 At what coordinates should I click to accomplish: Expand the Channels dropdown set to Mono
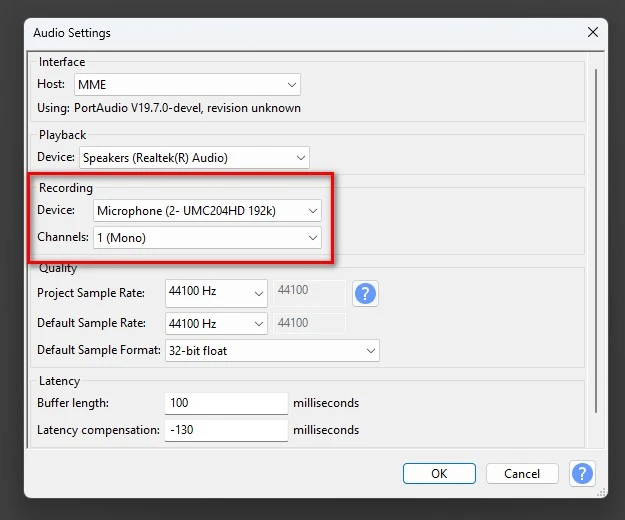(x=207, y=238)
